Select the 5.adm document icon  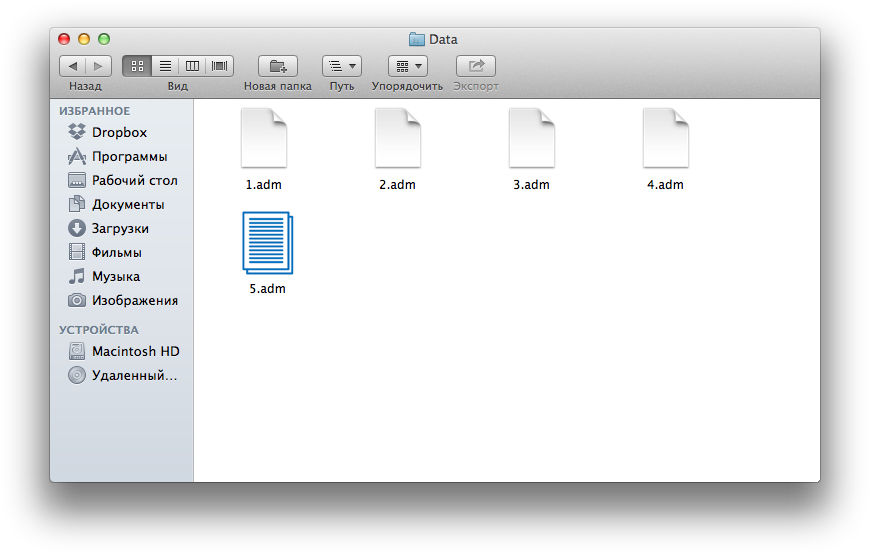pos(268,243)
